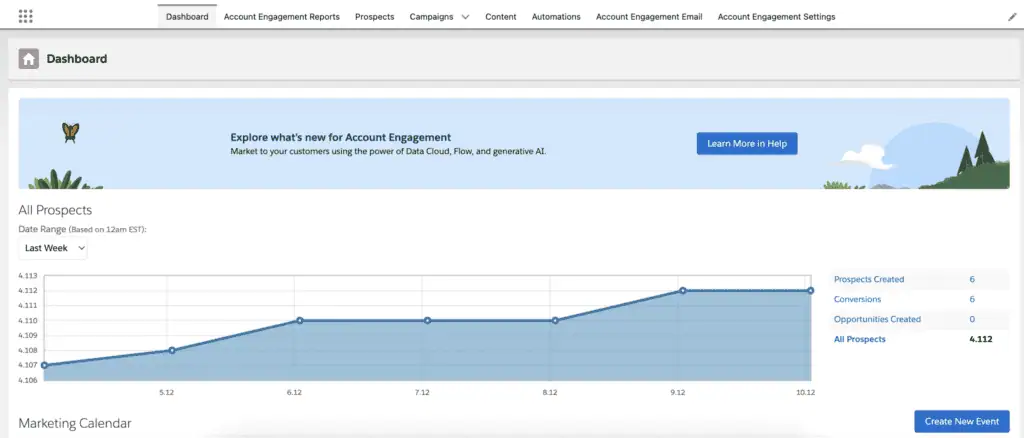The image size is (1024, 438).
Task: Switch to the Prospects tab
Action: (x=375, y=16)
